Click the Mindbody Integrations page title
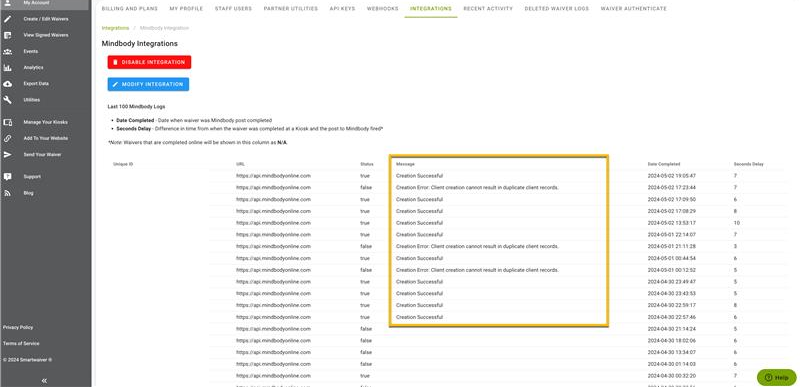The image size is (800, 387). point(140,44)
